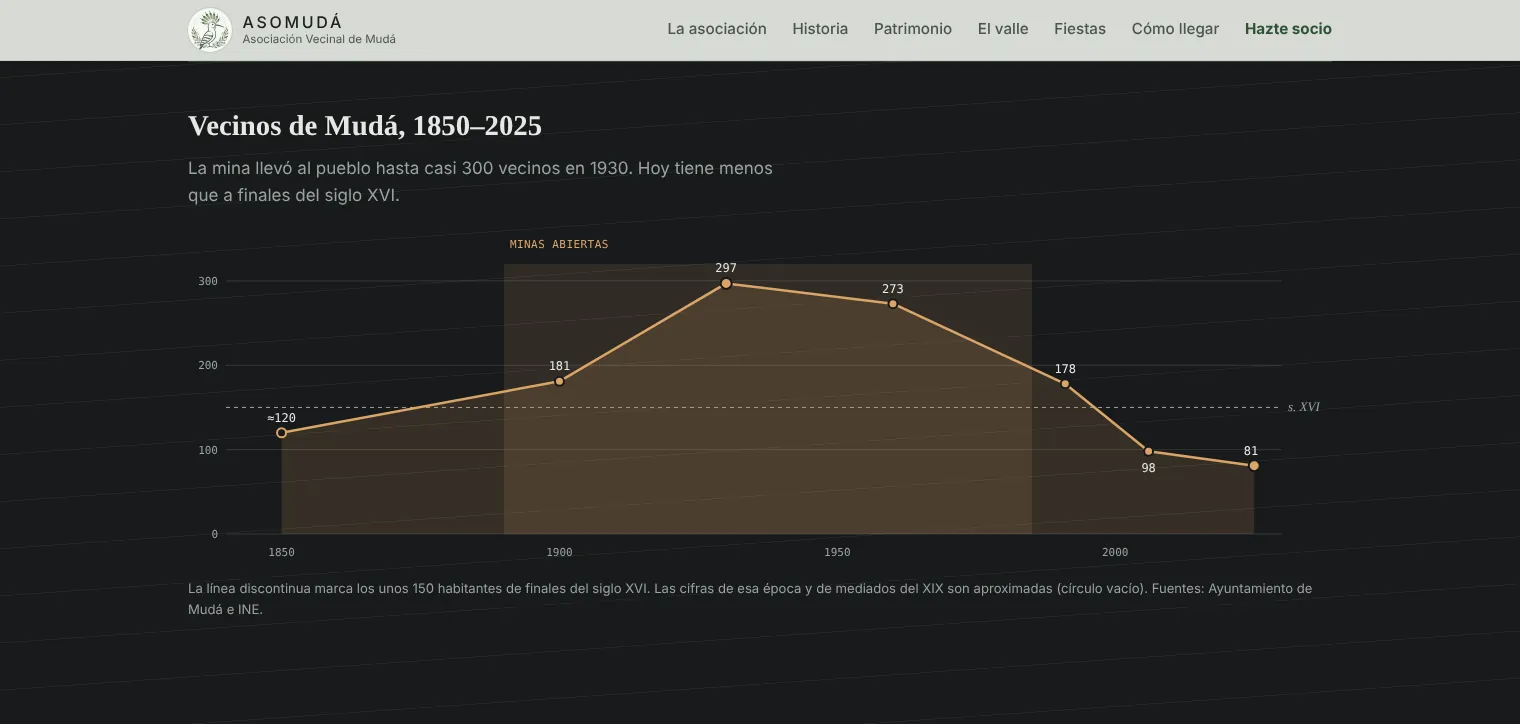This screenshot has height=724, width=1520.
Task: Click the s. XVI reference line label
Action: pos(1304,407)
